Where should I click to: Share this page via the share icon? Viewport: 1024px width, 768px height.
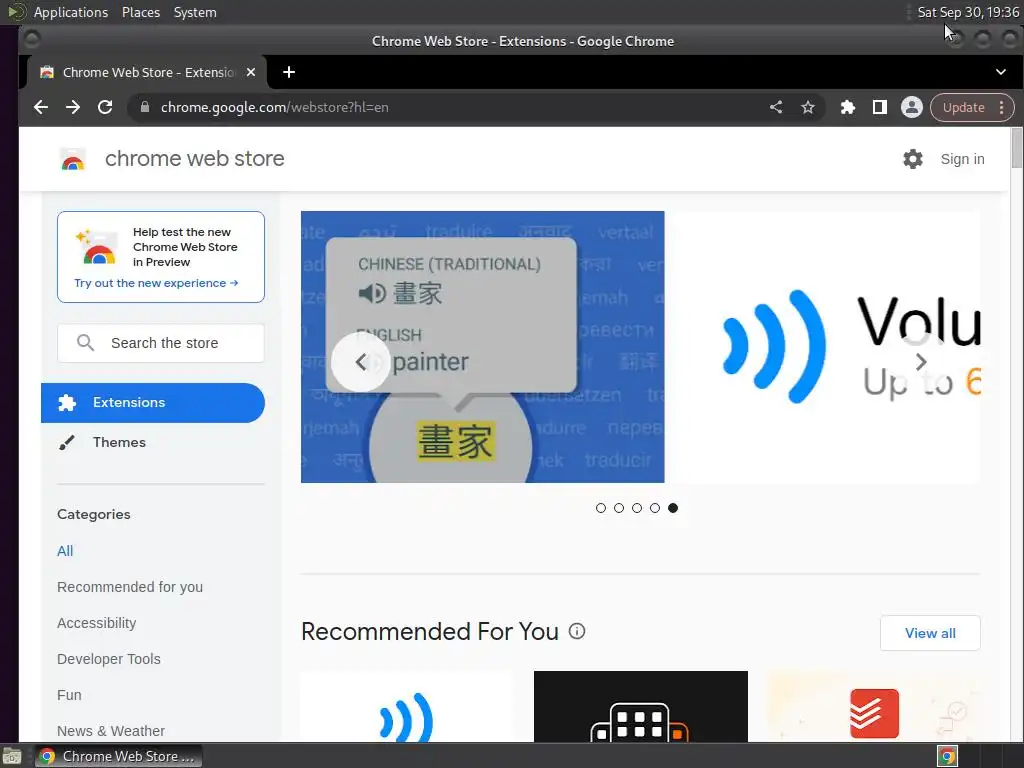click(x=776, y=107)
